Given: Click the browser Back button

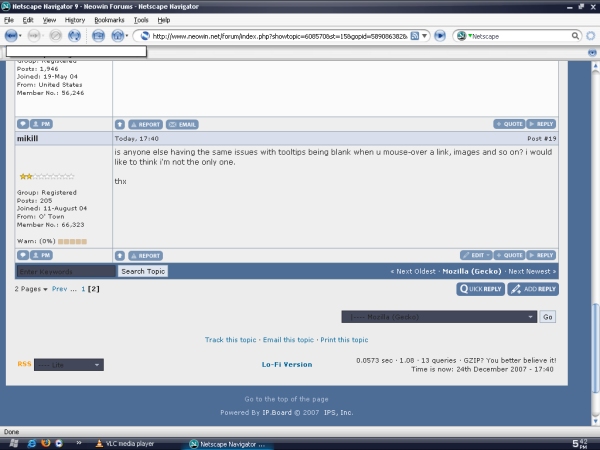Looking at the screenshot, I should (x=11, y=36).
